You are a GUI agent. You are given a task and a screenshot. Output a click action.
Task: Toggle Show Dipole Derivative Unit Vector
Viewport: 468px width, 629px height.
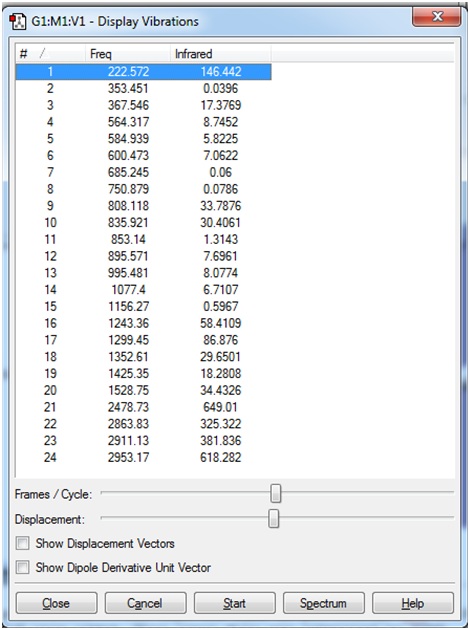pos(22,567)
